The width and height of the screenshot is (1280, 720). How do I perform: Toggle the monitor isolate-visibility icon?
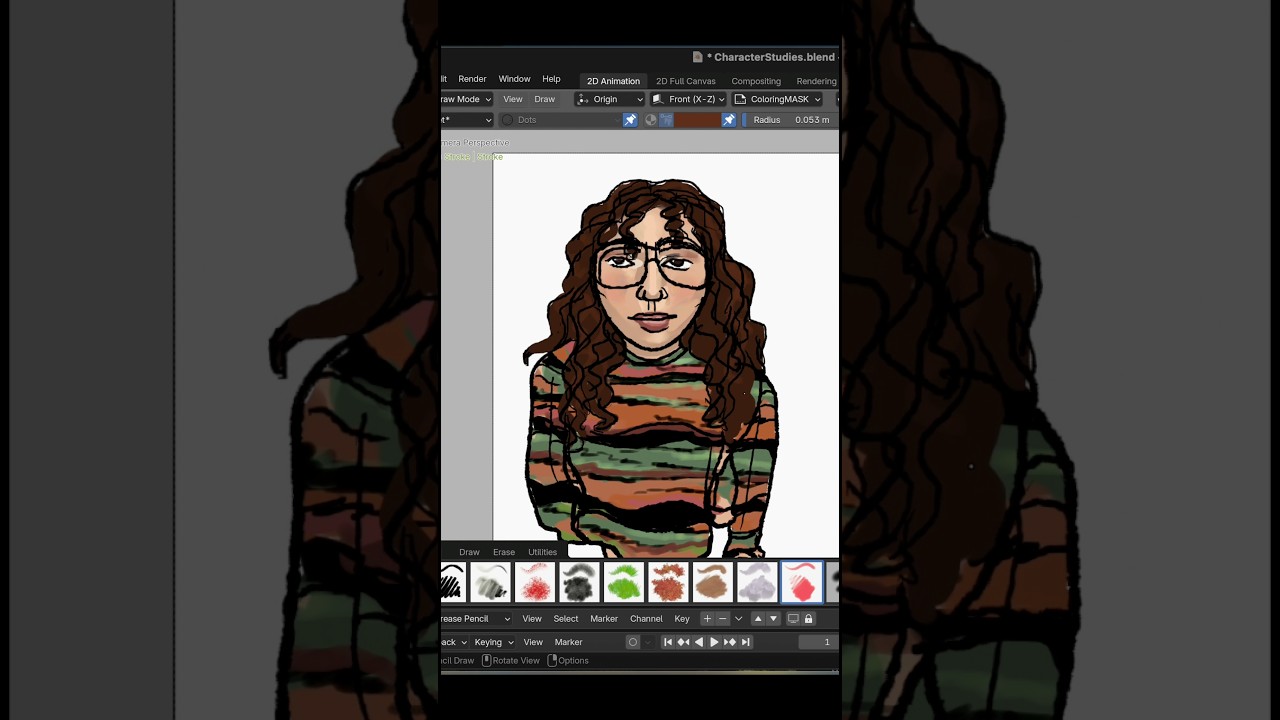tap(793, 619)
